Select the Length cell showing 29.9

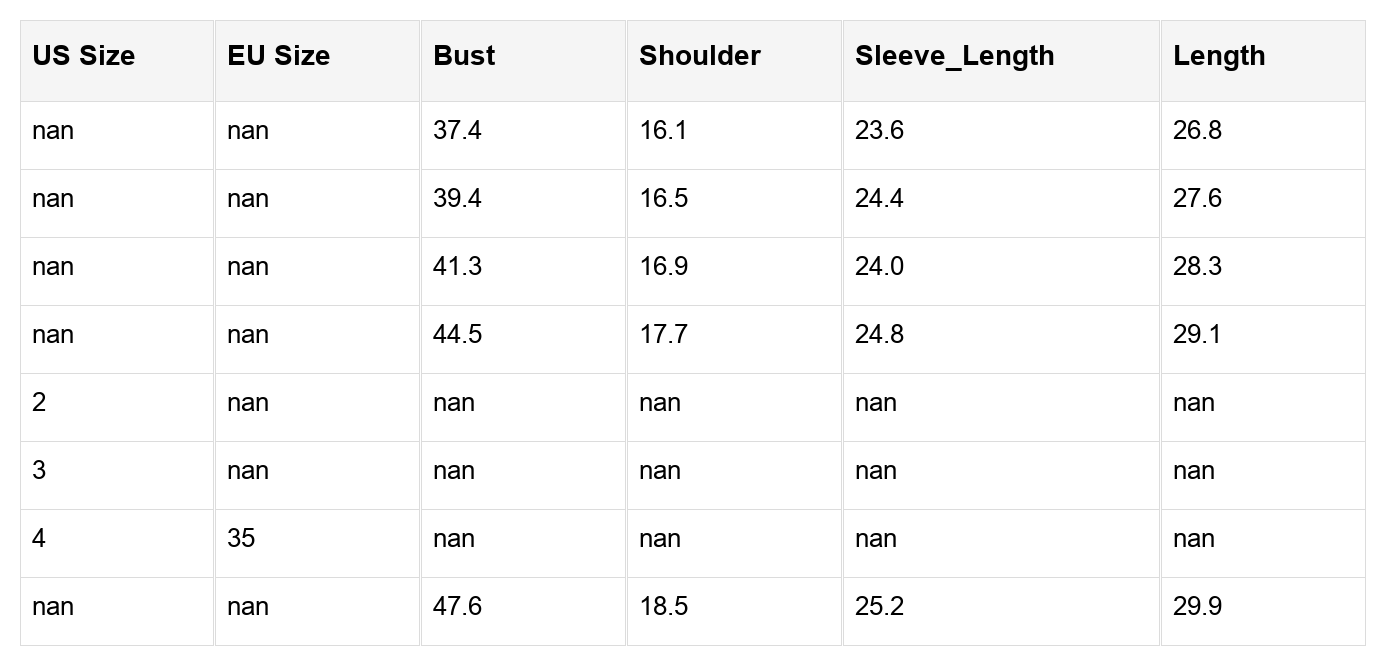click(x=1197, y=607)
